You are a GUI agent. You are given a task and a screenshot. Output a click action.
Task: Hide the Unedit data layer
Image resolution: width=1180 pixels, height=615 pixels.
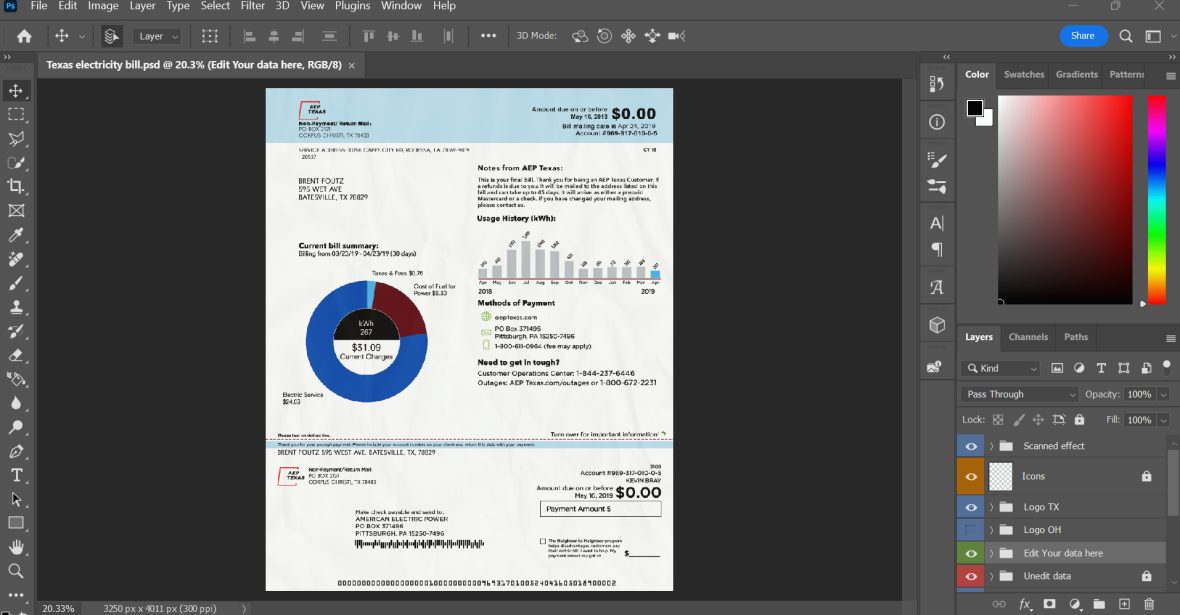969,575
